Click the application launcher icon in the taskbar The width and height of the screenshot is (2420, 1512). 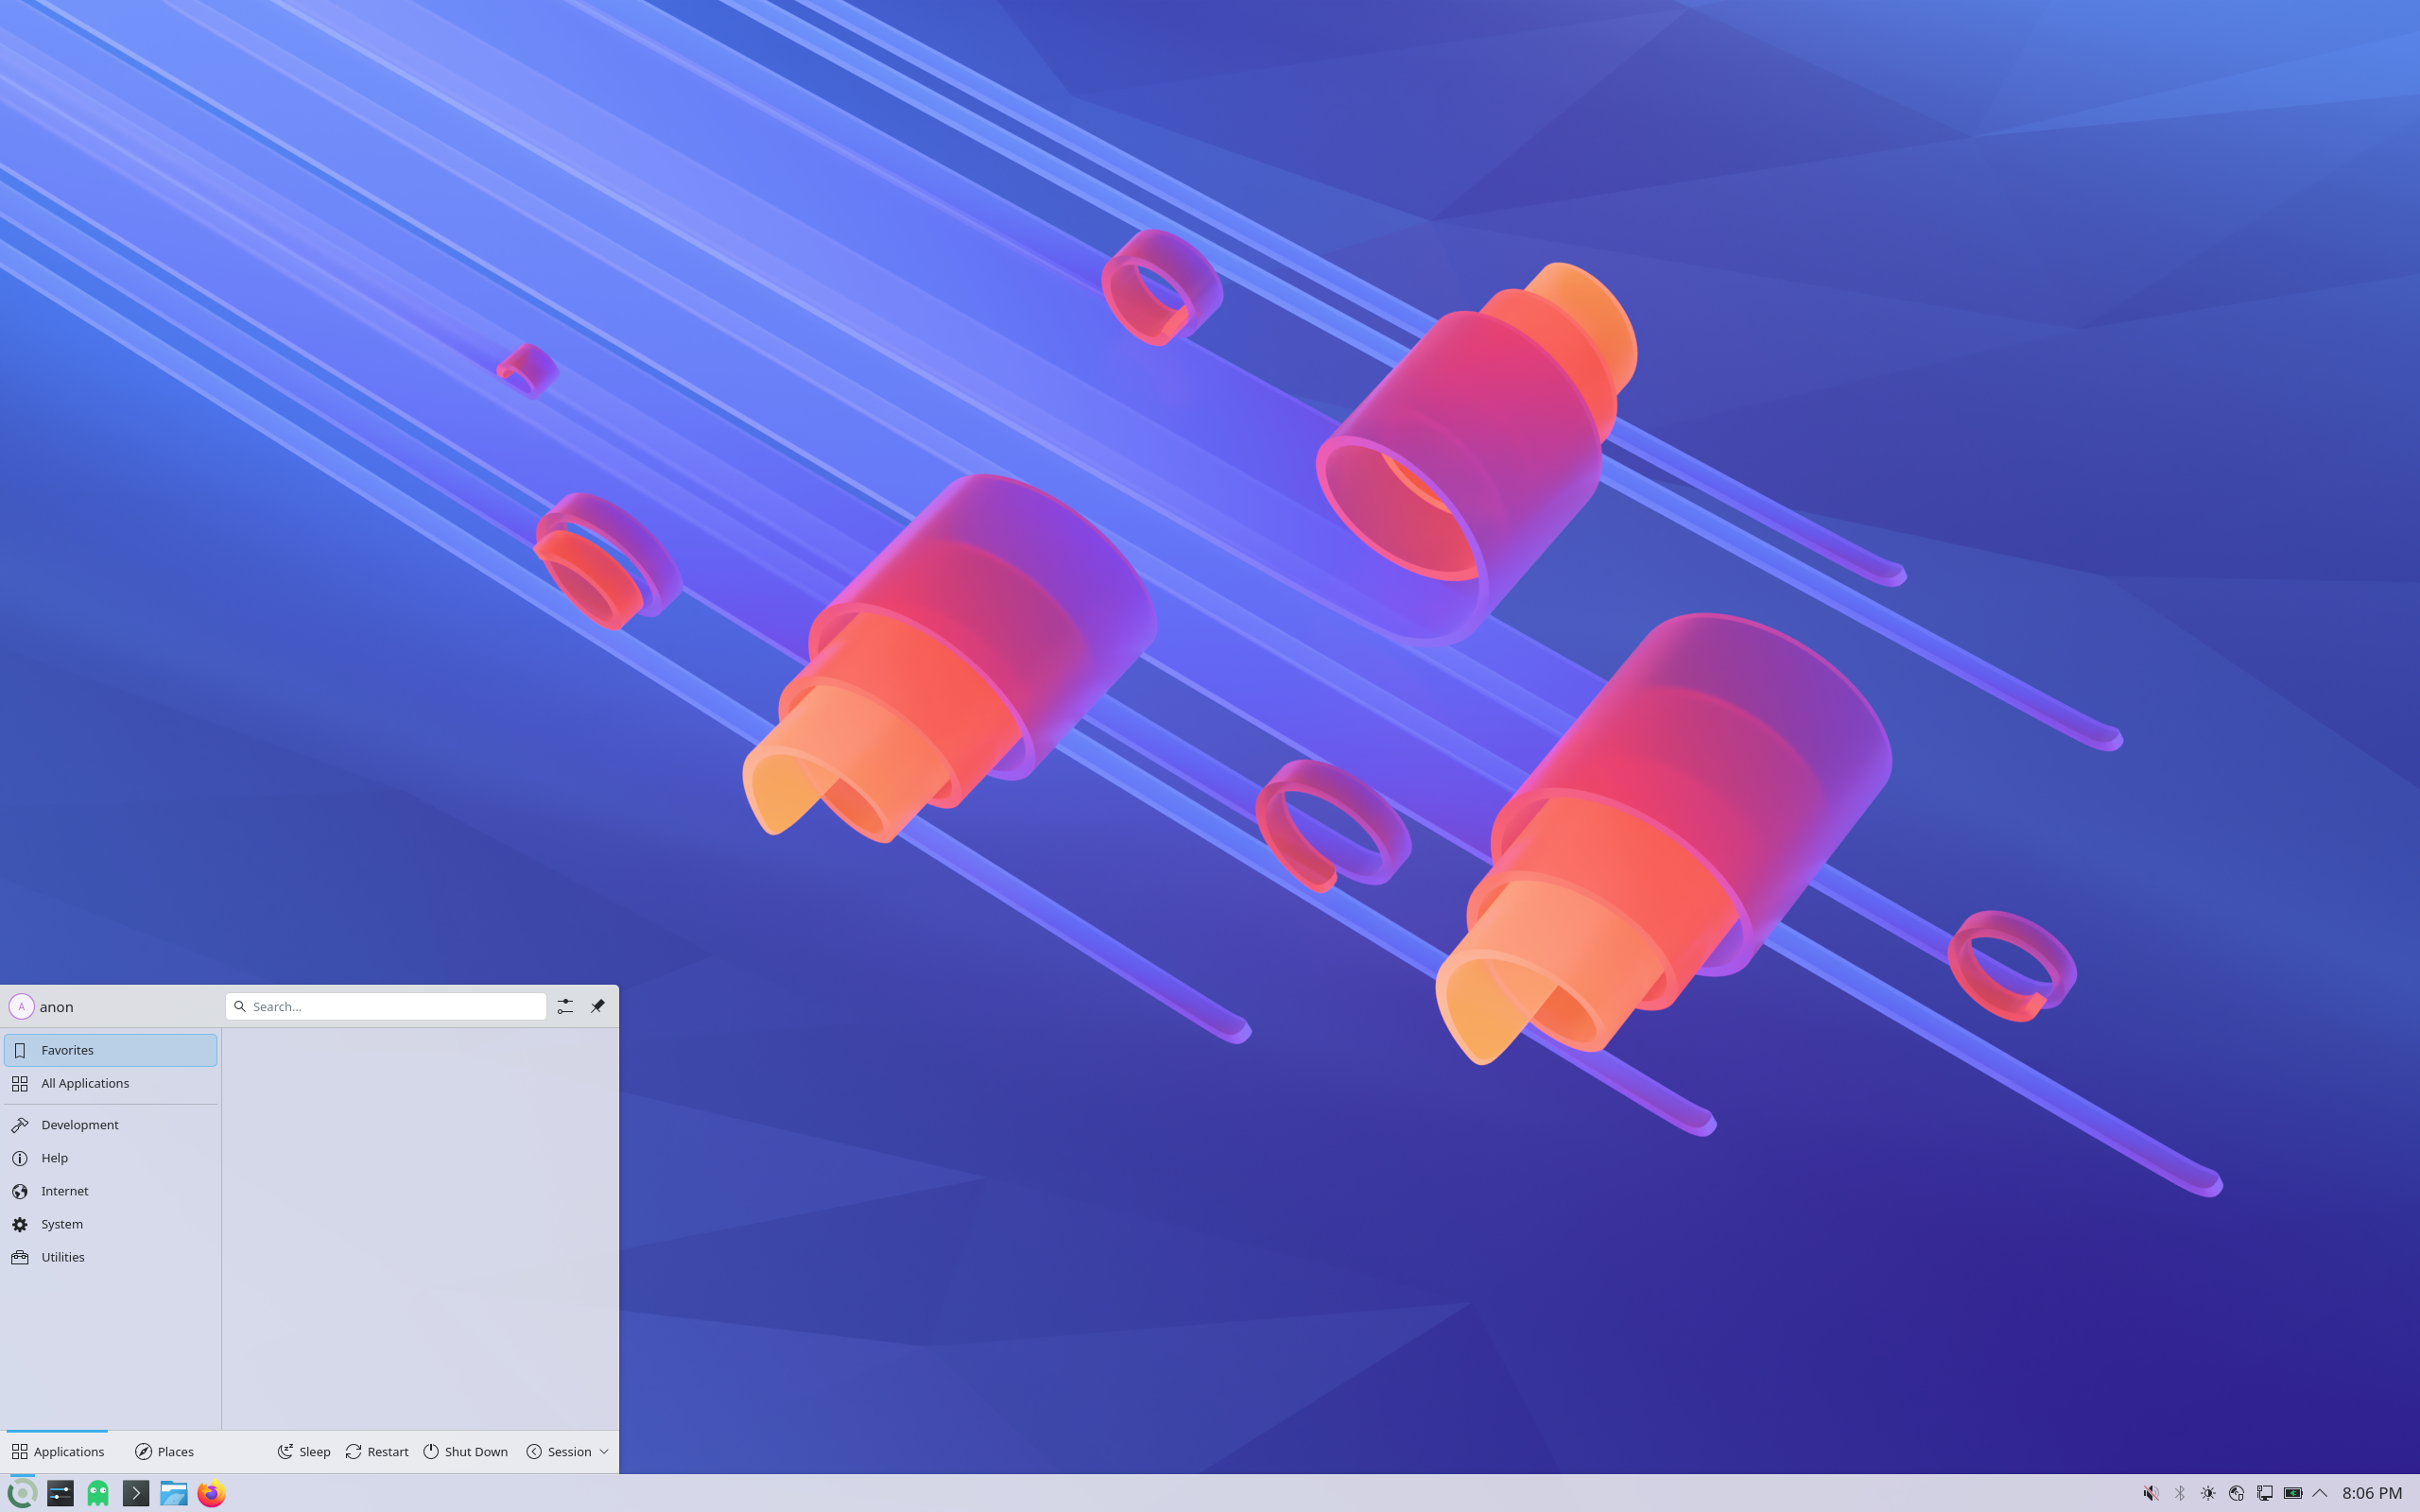[22, 1493]
